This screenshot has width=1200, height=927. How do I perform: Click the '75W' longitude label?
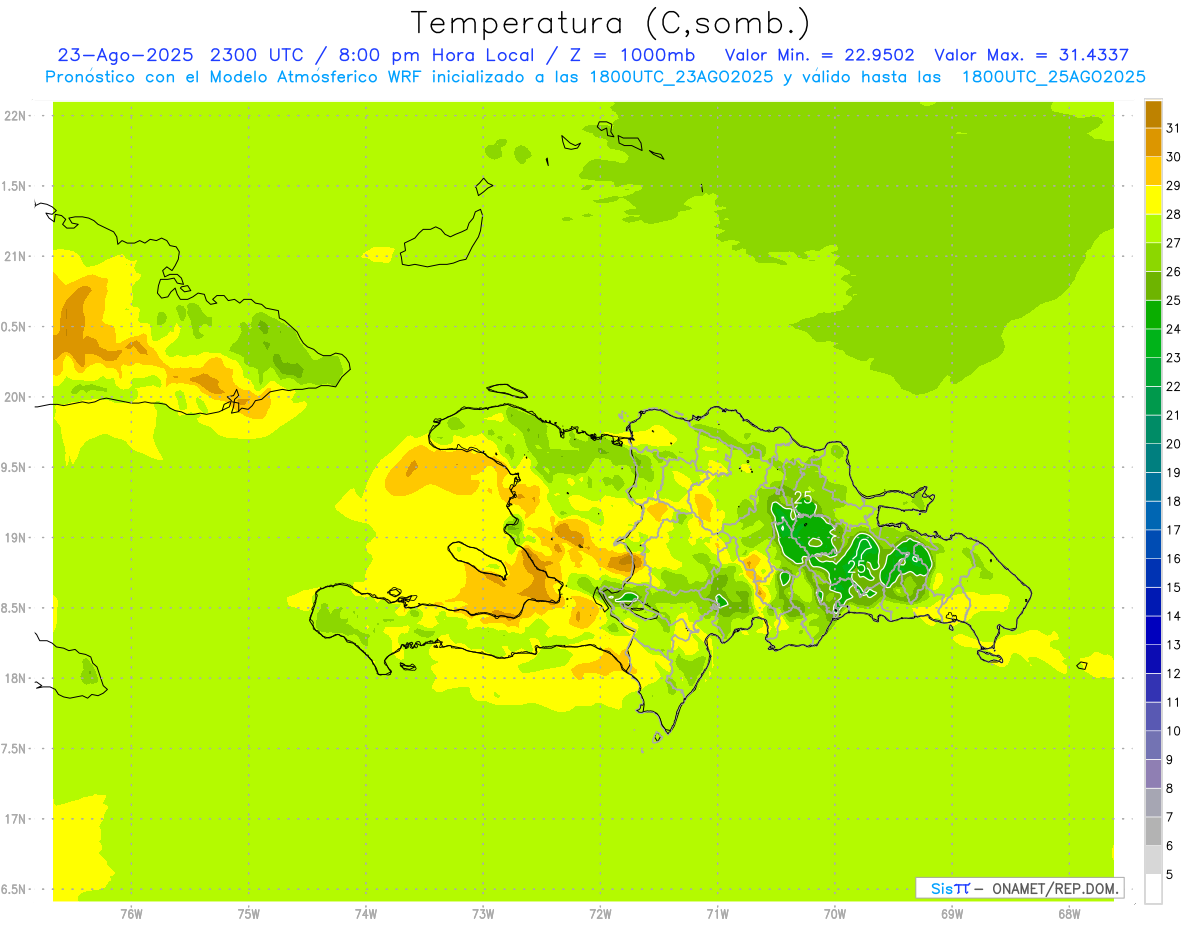(249, 914)
